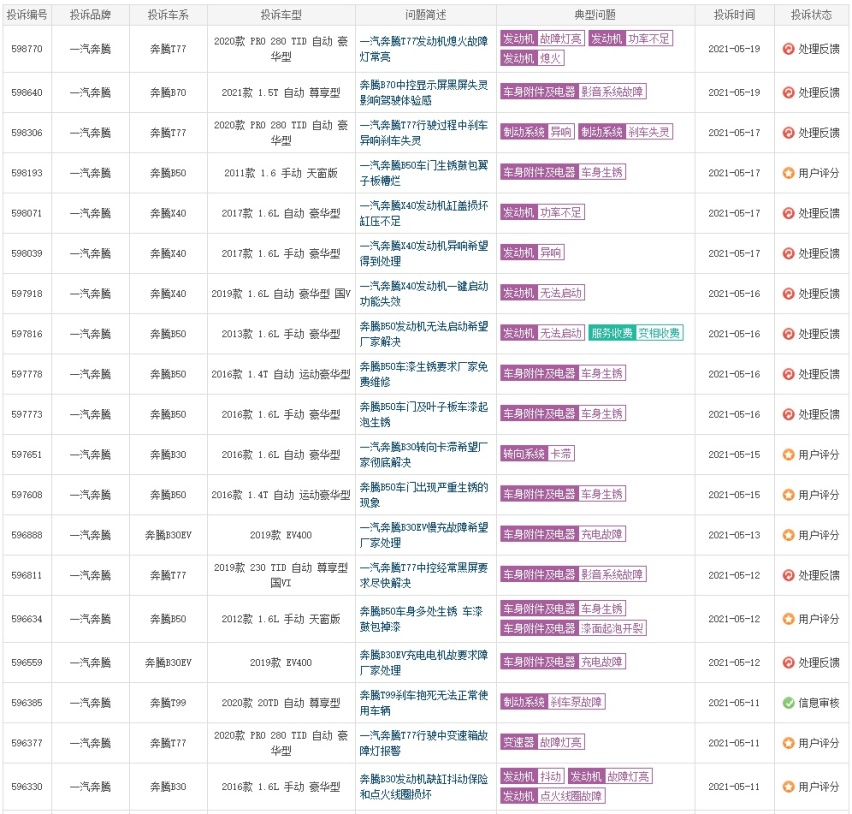Viewport: 852px width, 814px height.
Task: Click model cell 2011款 1.6 手动 天窗版
Action: coord(281,173)
